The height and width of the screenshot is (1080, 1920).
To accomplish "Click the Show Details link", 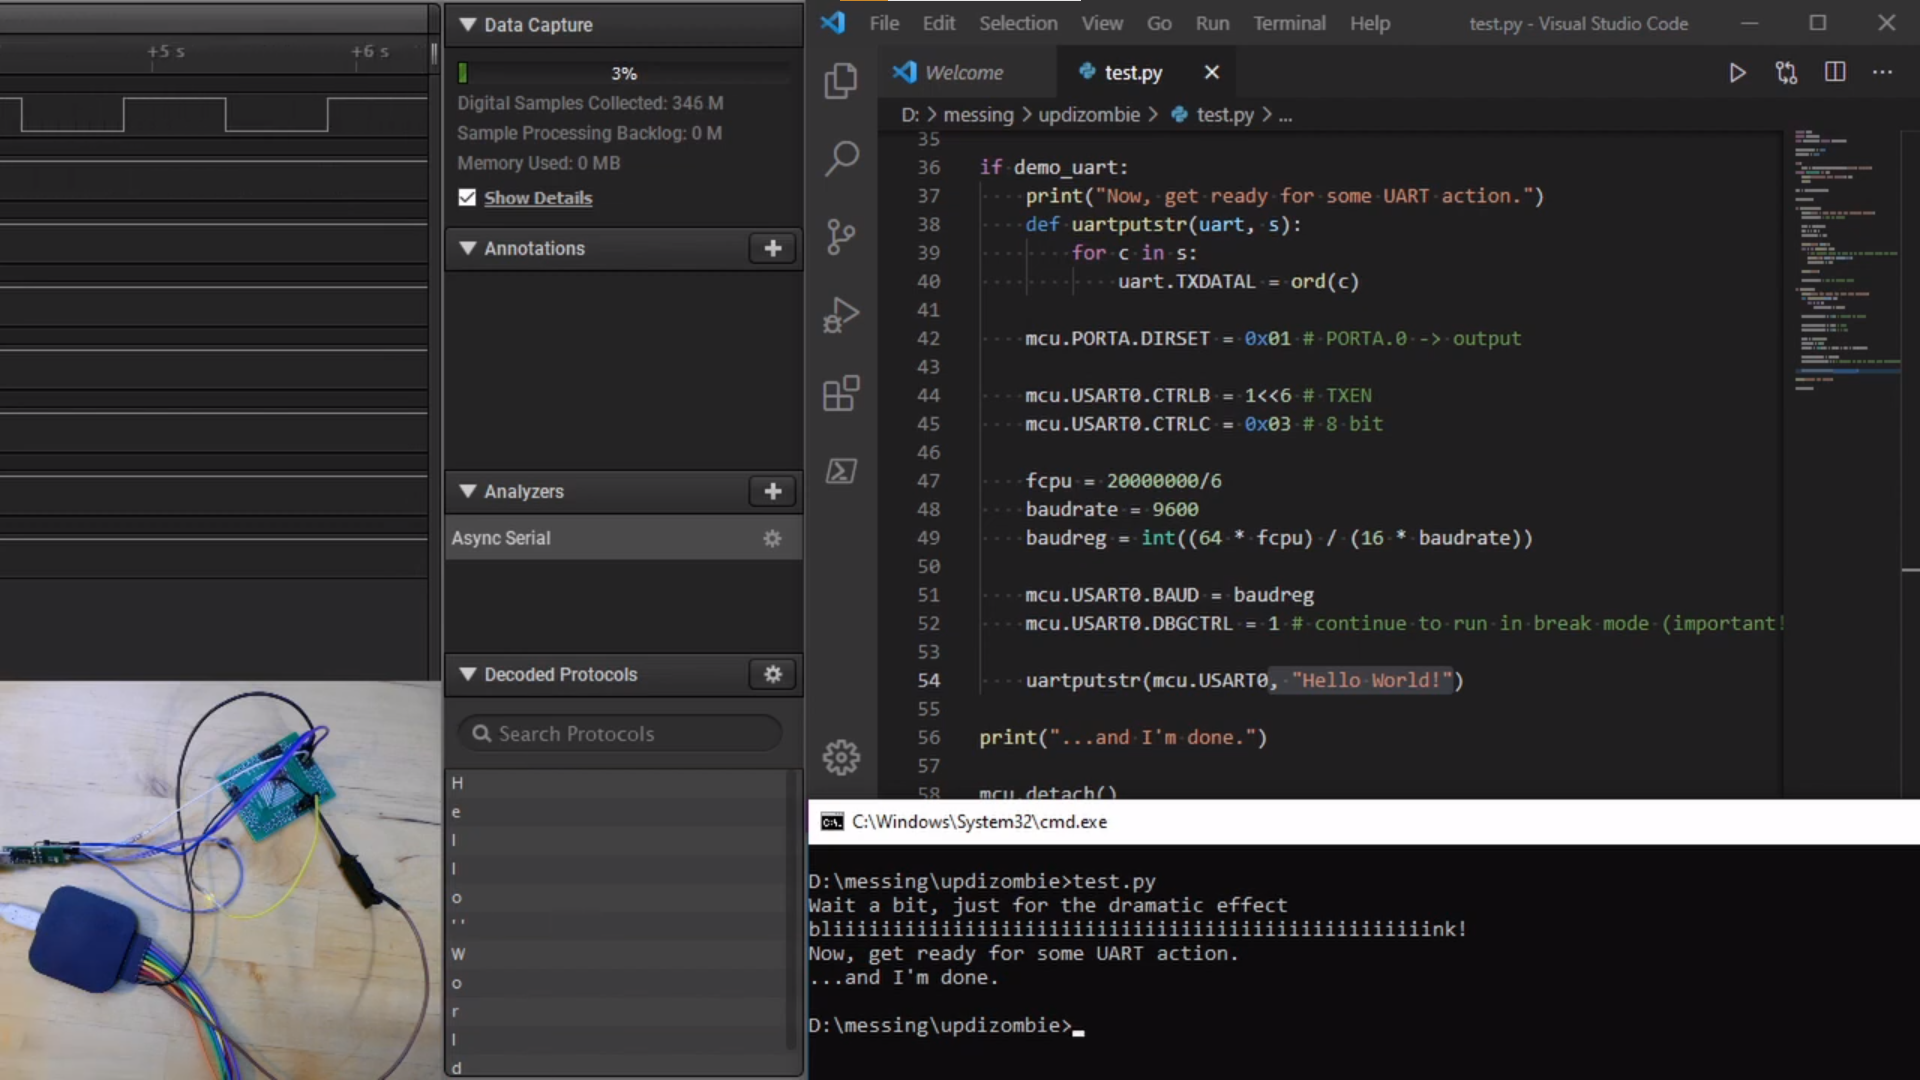I will 538,198.
